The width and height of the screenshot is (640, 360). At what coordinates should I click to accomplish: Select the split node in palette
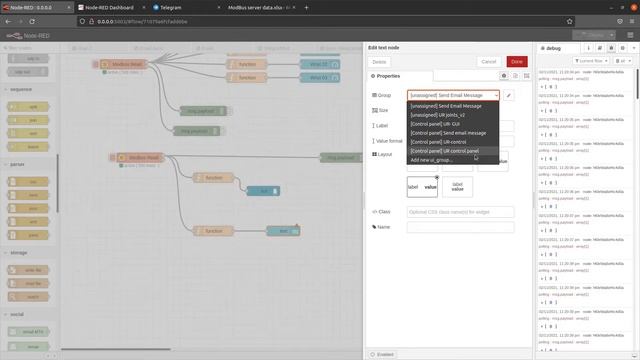(28, 107)
